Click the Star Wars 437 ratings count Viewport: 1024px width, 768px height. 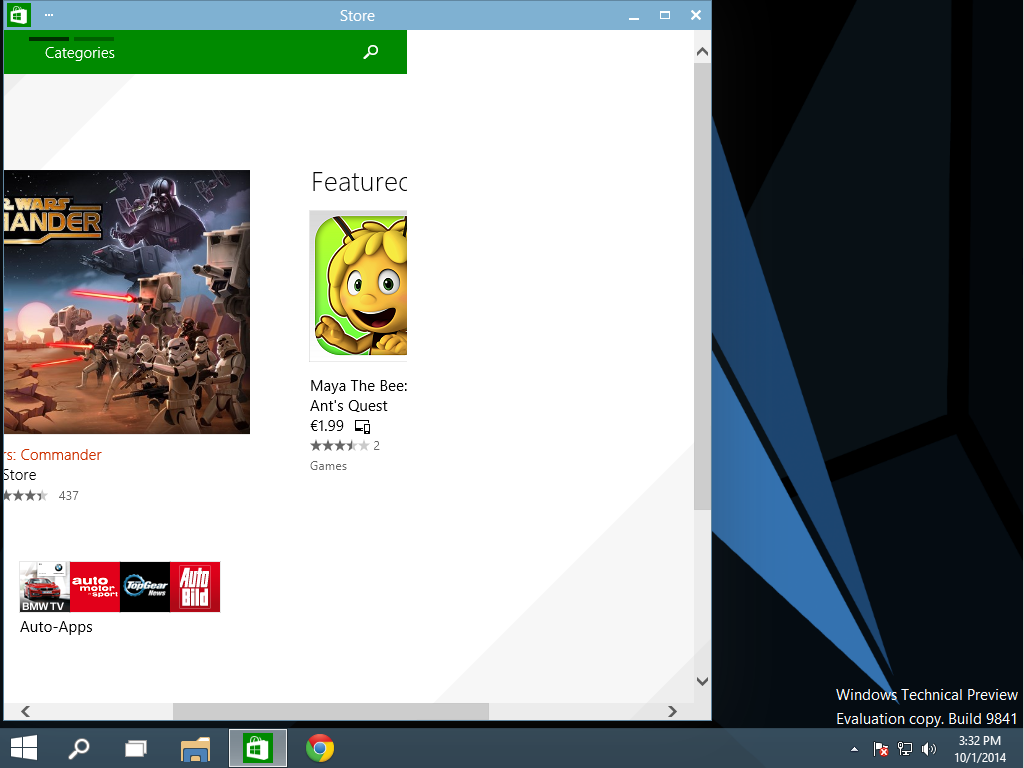(x=69, y=496)
